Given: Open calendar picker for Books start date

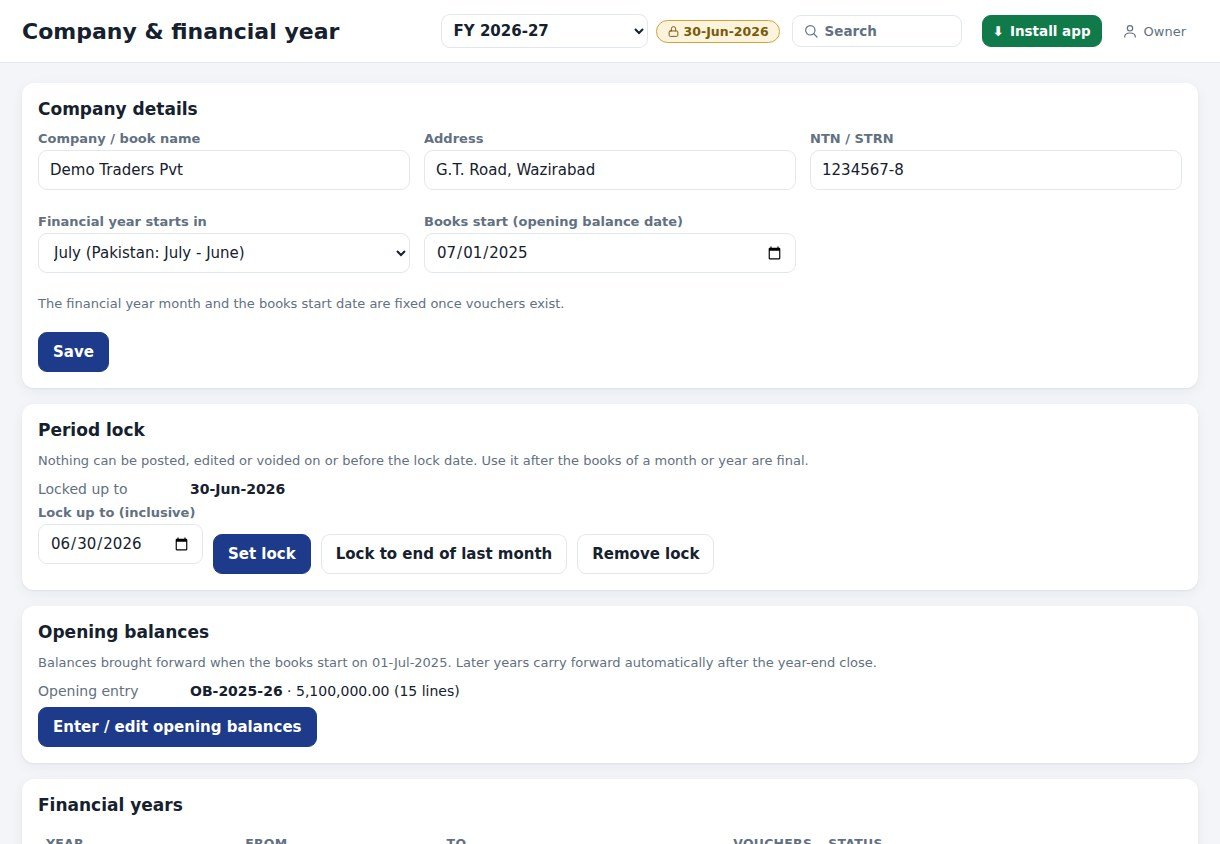Looking at the screenshot, I should pyautogui.click(x=774, y=253).
